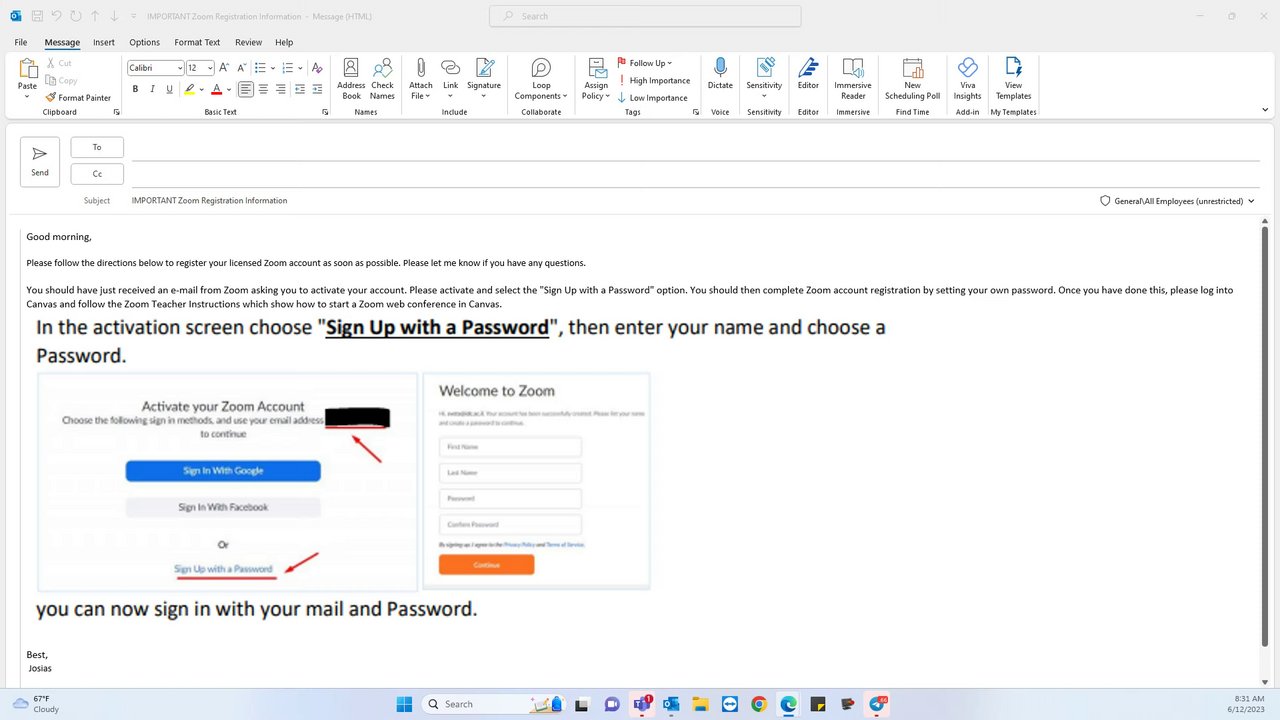This screenshot has width=1280, height=720.
Task: Activate Format Painter
Action: coord(78,98)
